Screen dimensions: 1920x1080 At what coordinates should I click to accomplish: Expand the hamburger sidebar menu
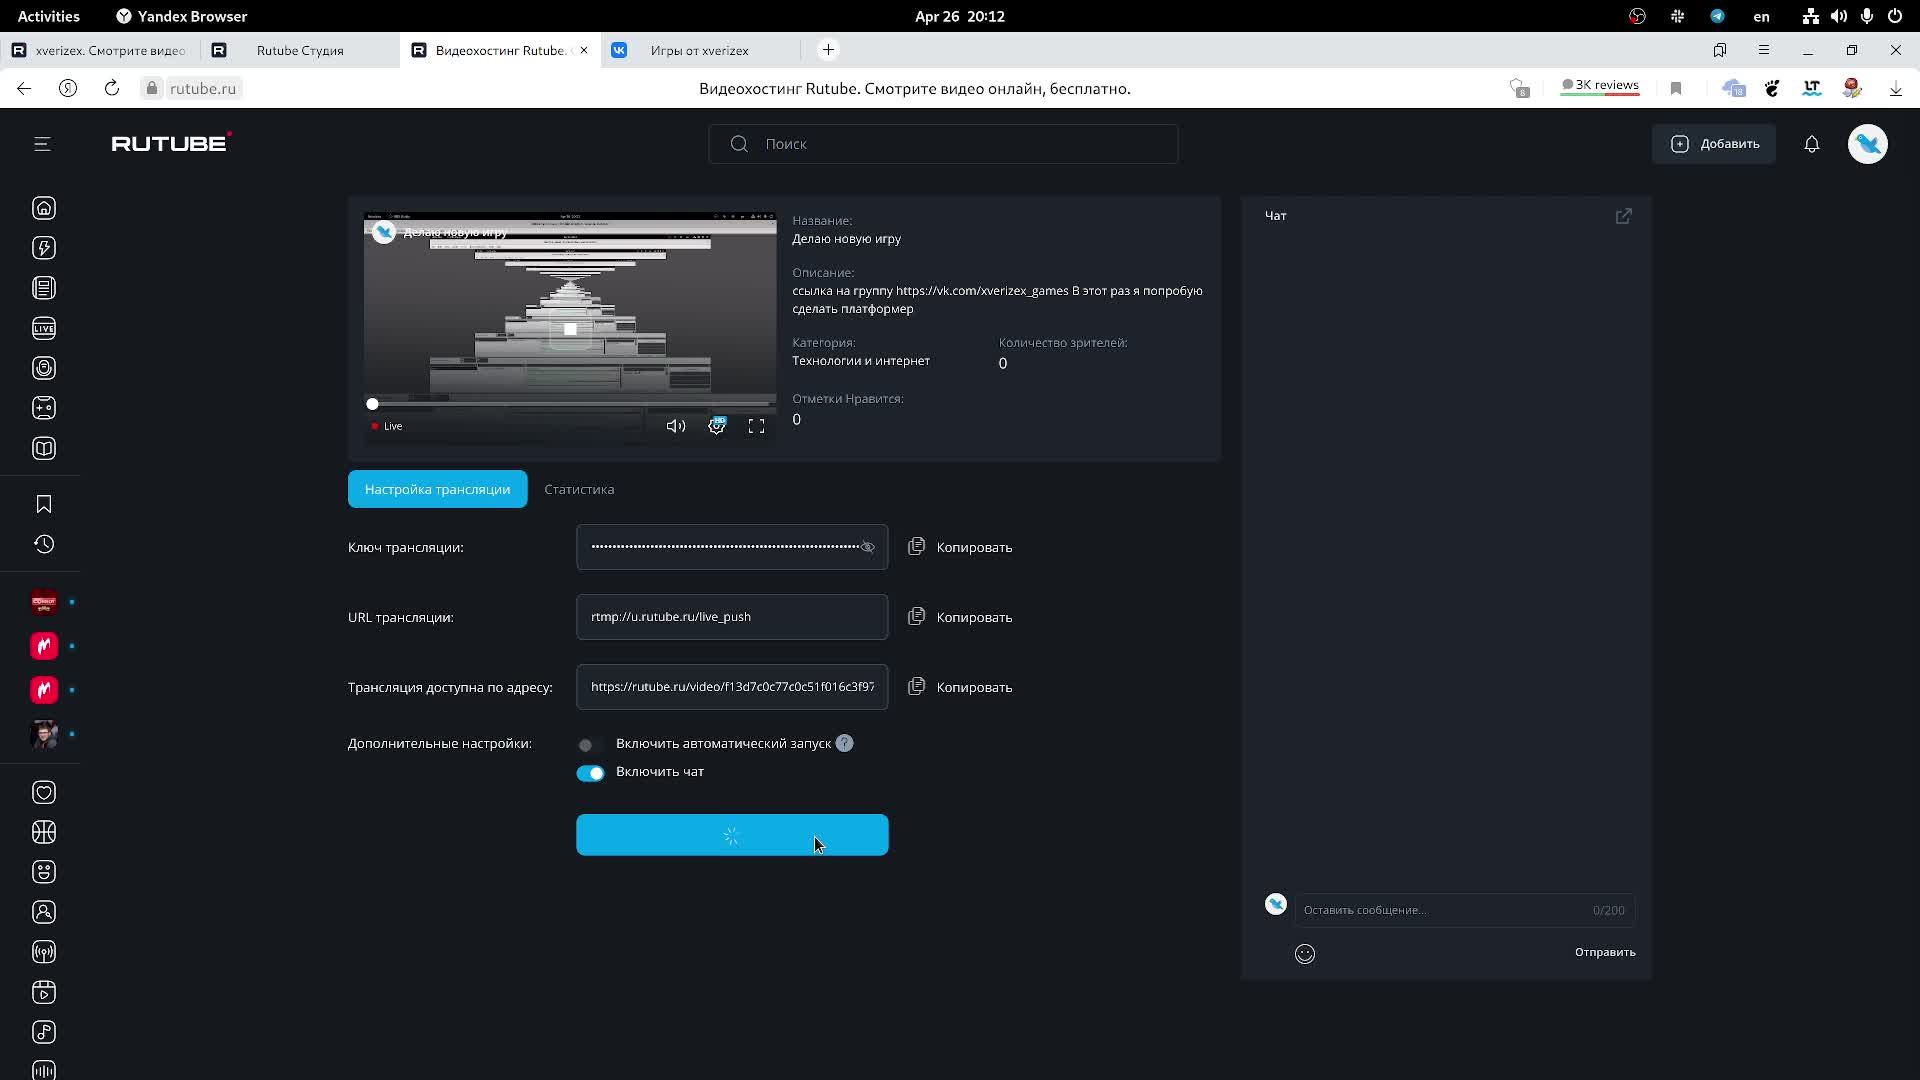point(42,144)
